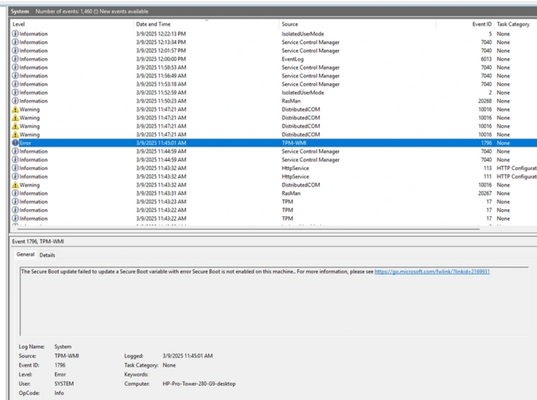Click the information icon of IsolatedUserMode event 2
The height and width of the screenshot is (400, 537).
[x=15, y=92]
